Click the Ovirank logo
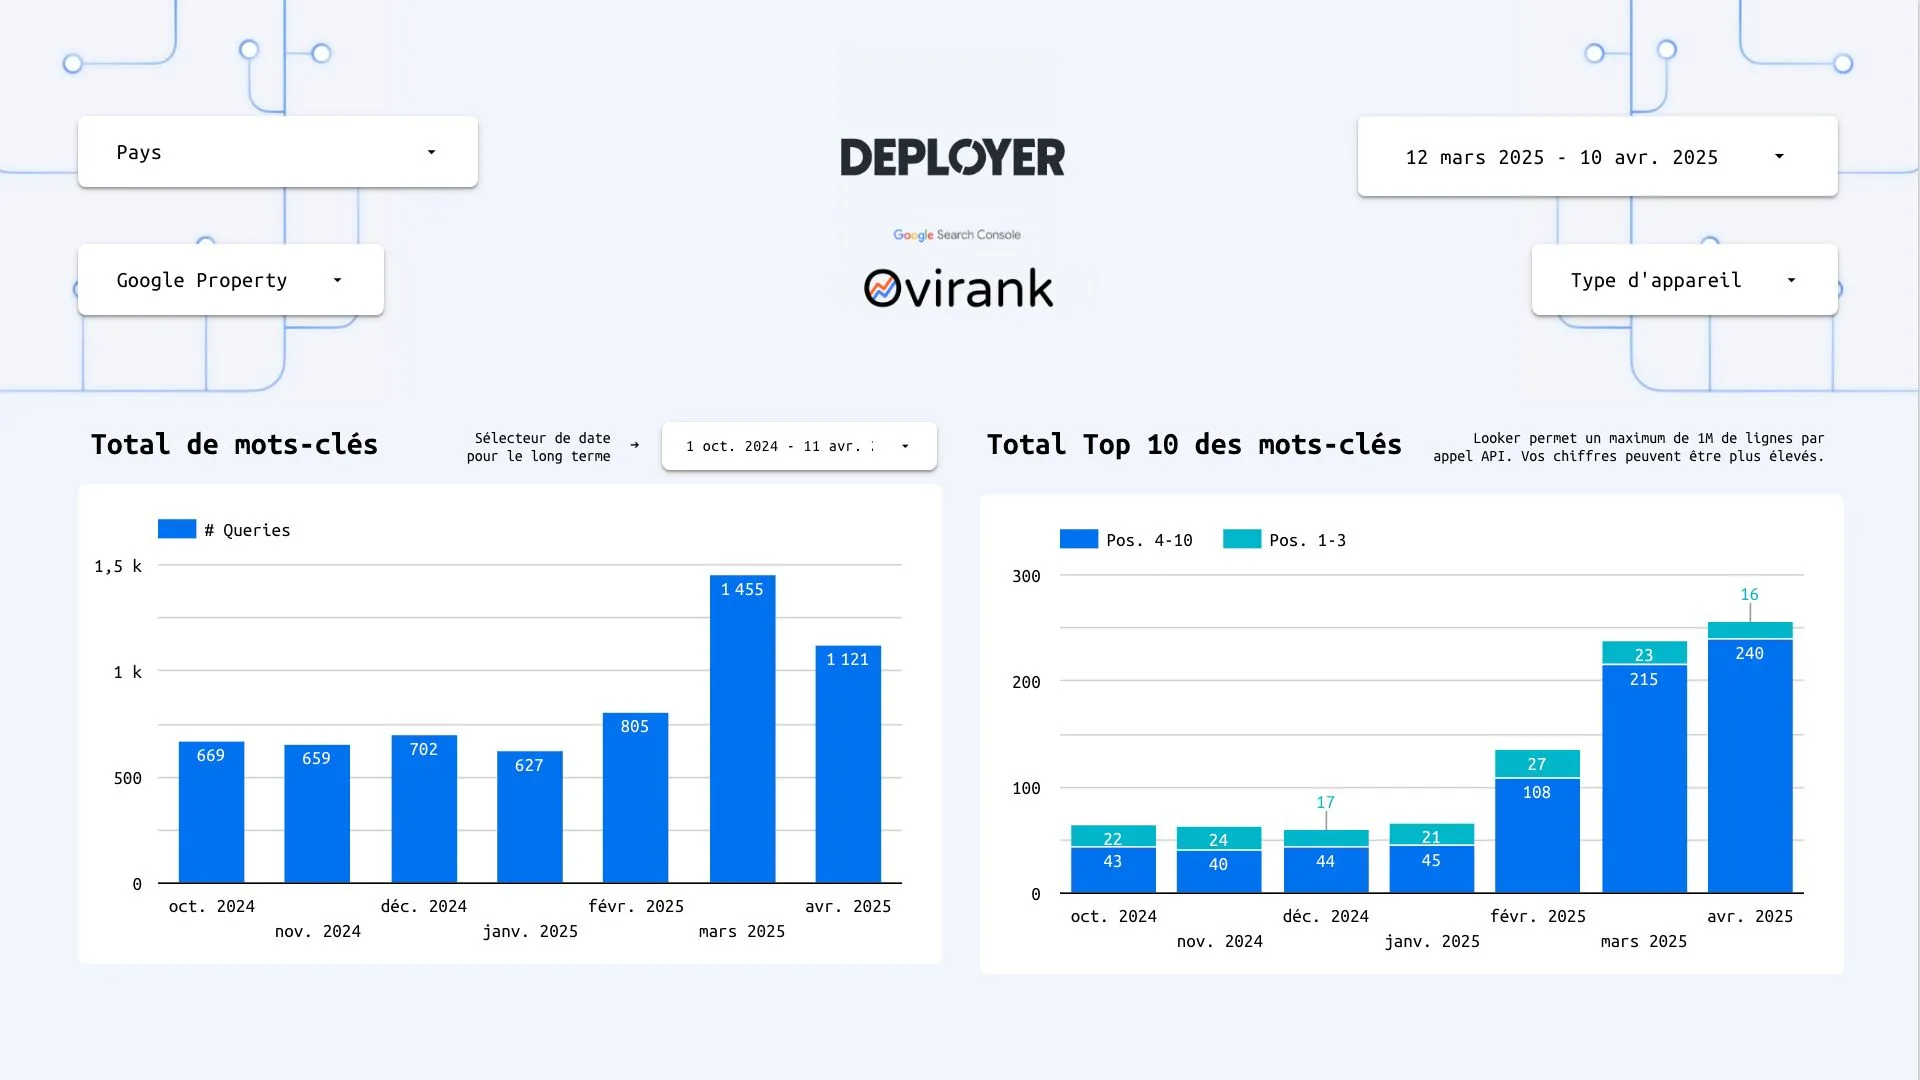The width and height of the screenshot is (1920, 1080). coord(958,288)
